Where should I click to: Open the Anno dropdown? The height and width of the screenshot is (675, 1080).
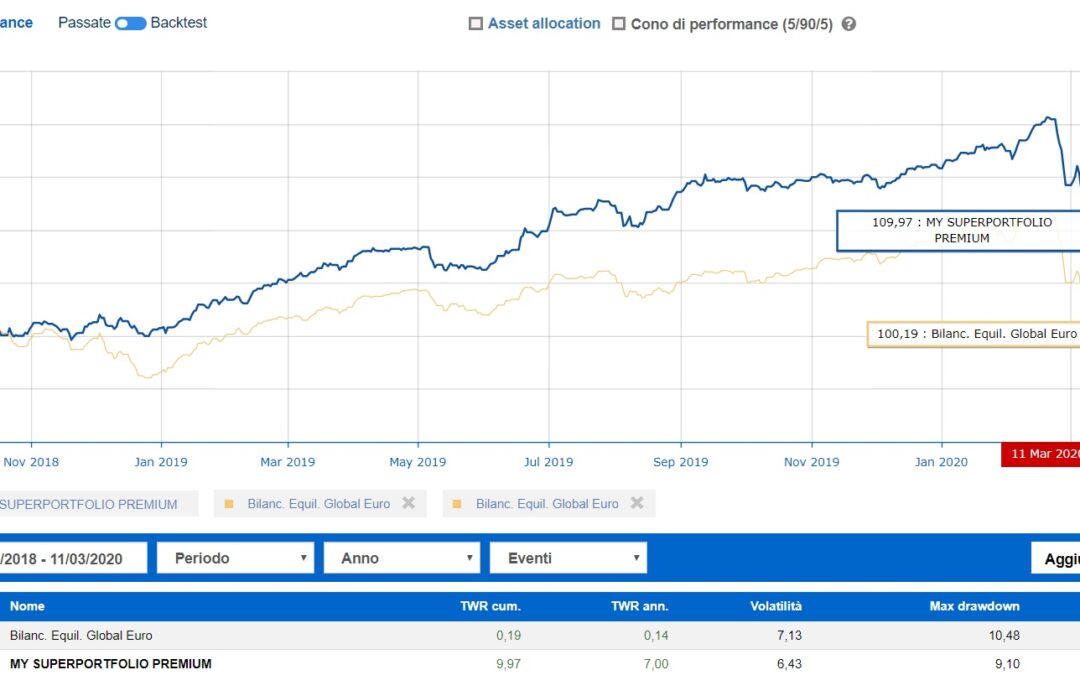click(x=401, y=557)
